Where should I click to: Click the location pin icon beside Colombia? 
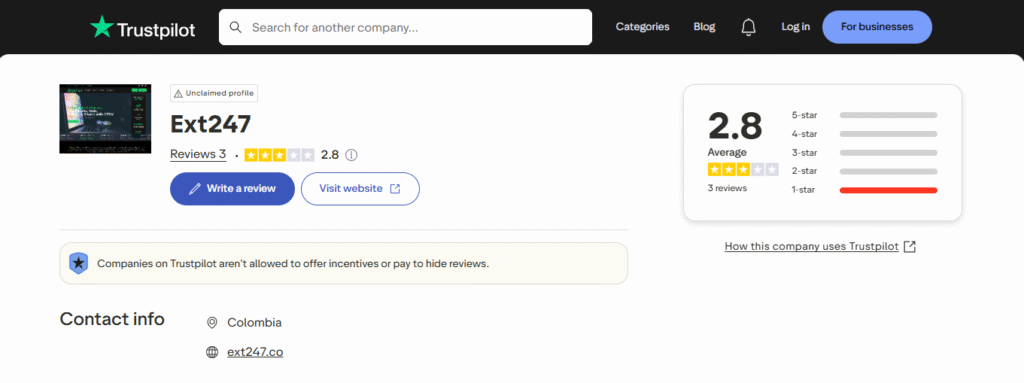[212, 323]
